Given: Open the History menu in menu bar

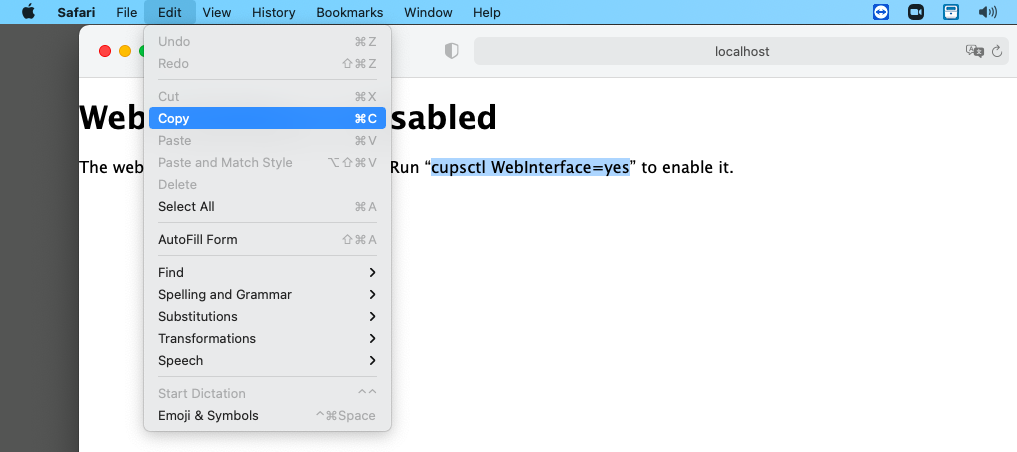Looking at the screenshot, I should (x=273, y=12).
